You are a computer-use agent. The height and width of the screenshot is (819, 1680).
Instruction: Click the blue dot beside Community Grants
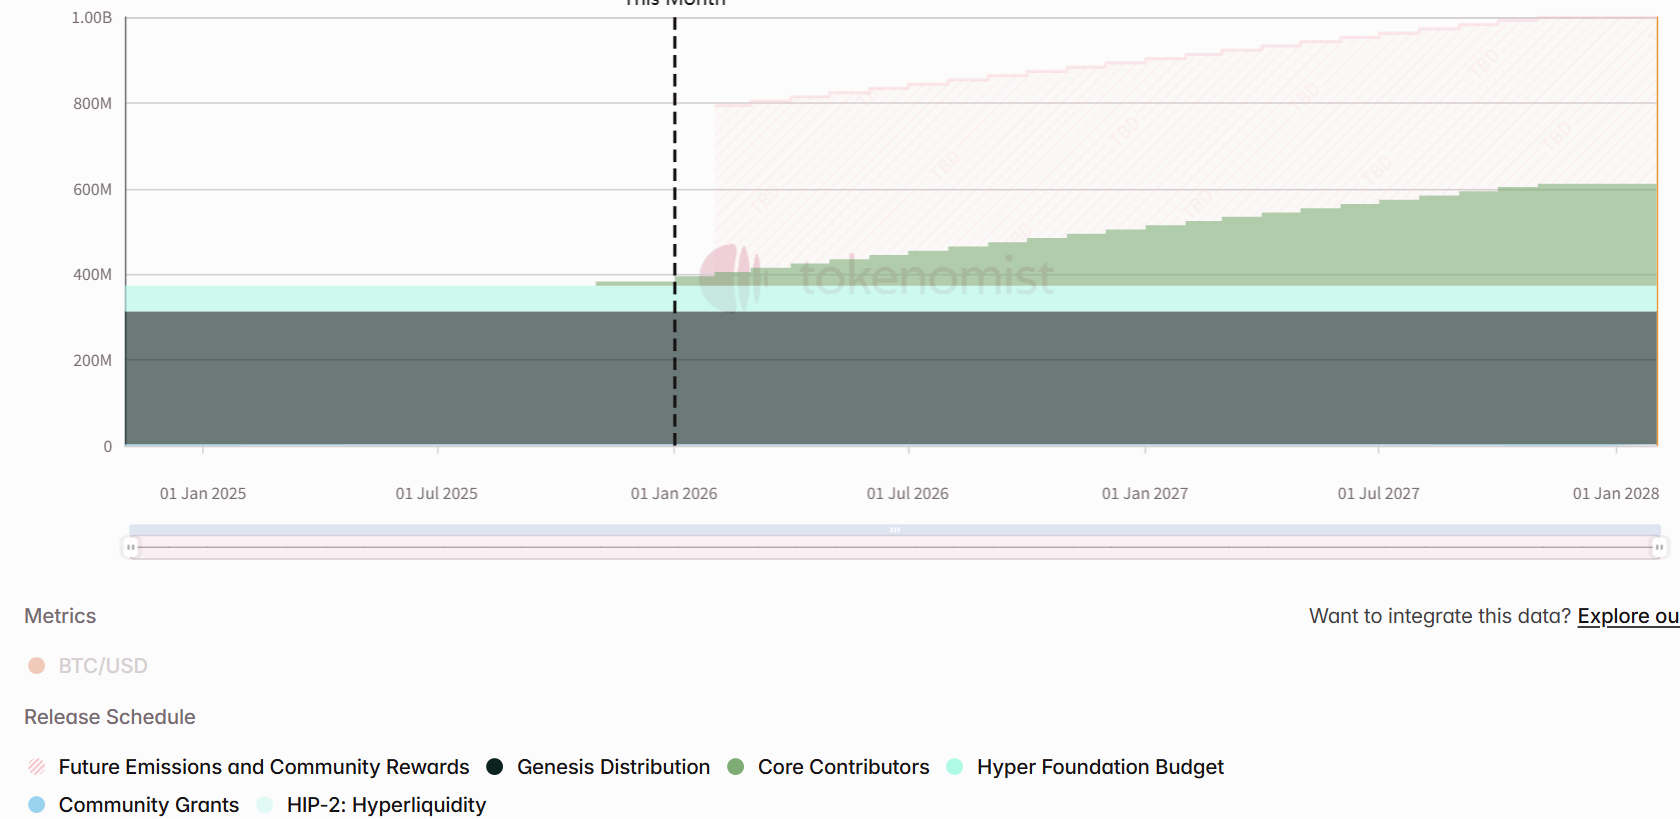(37, 805)
